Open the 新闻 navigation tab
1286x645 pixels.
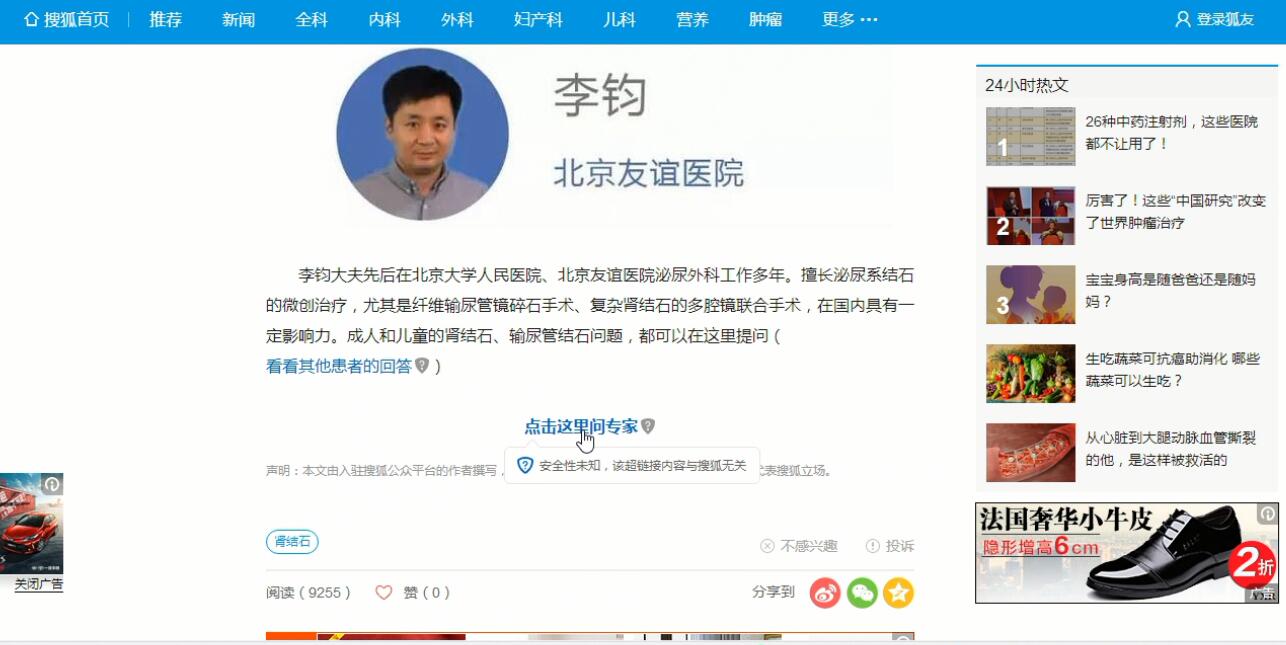[238, 20]
